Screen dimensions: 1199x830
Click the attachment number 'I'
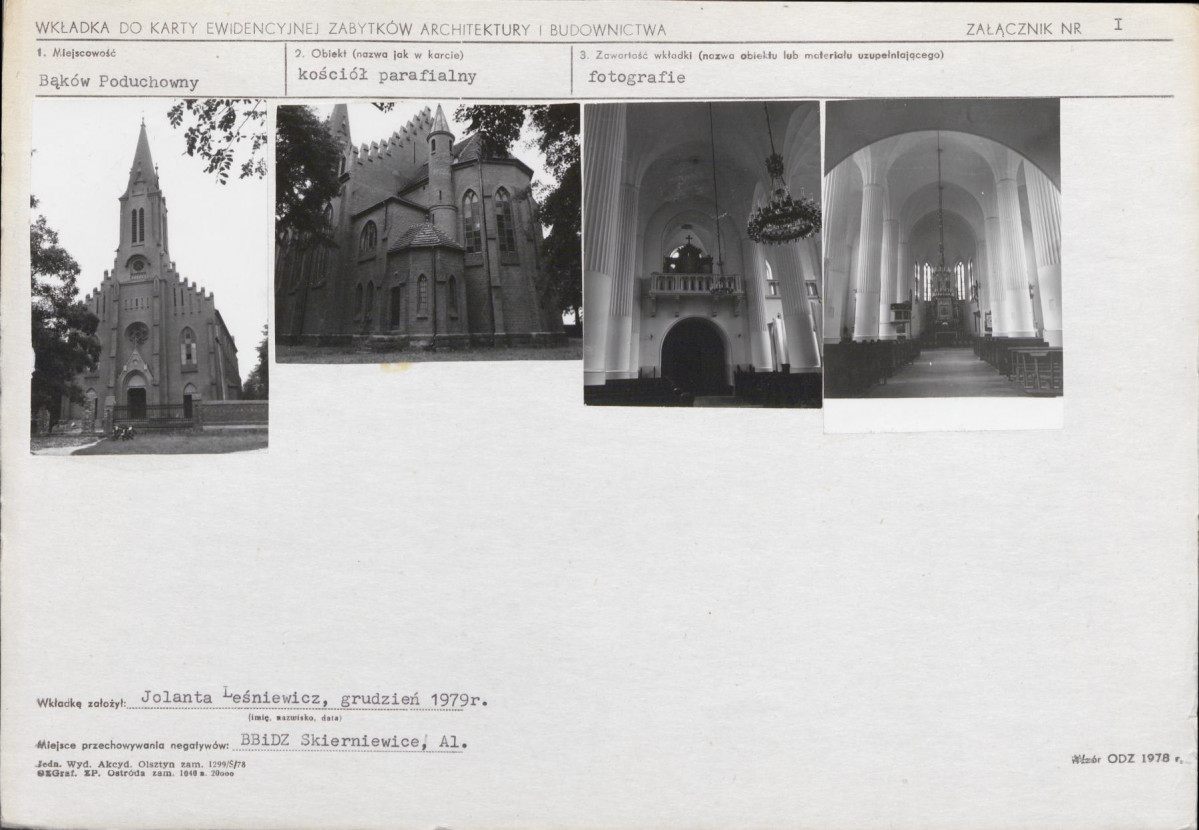click(1118, 24)
